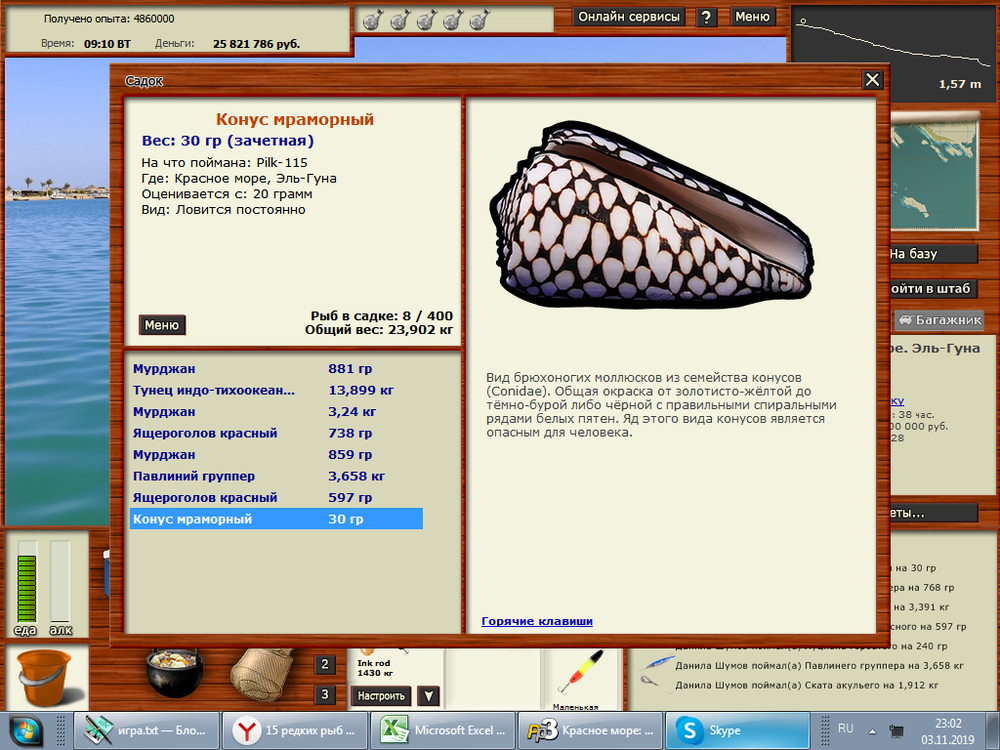
Task: Open the Горячие клавиши link
Action: (537, 621)
